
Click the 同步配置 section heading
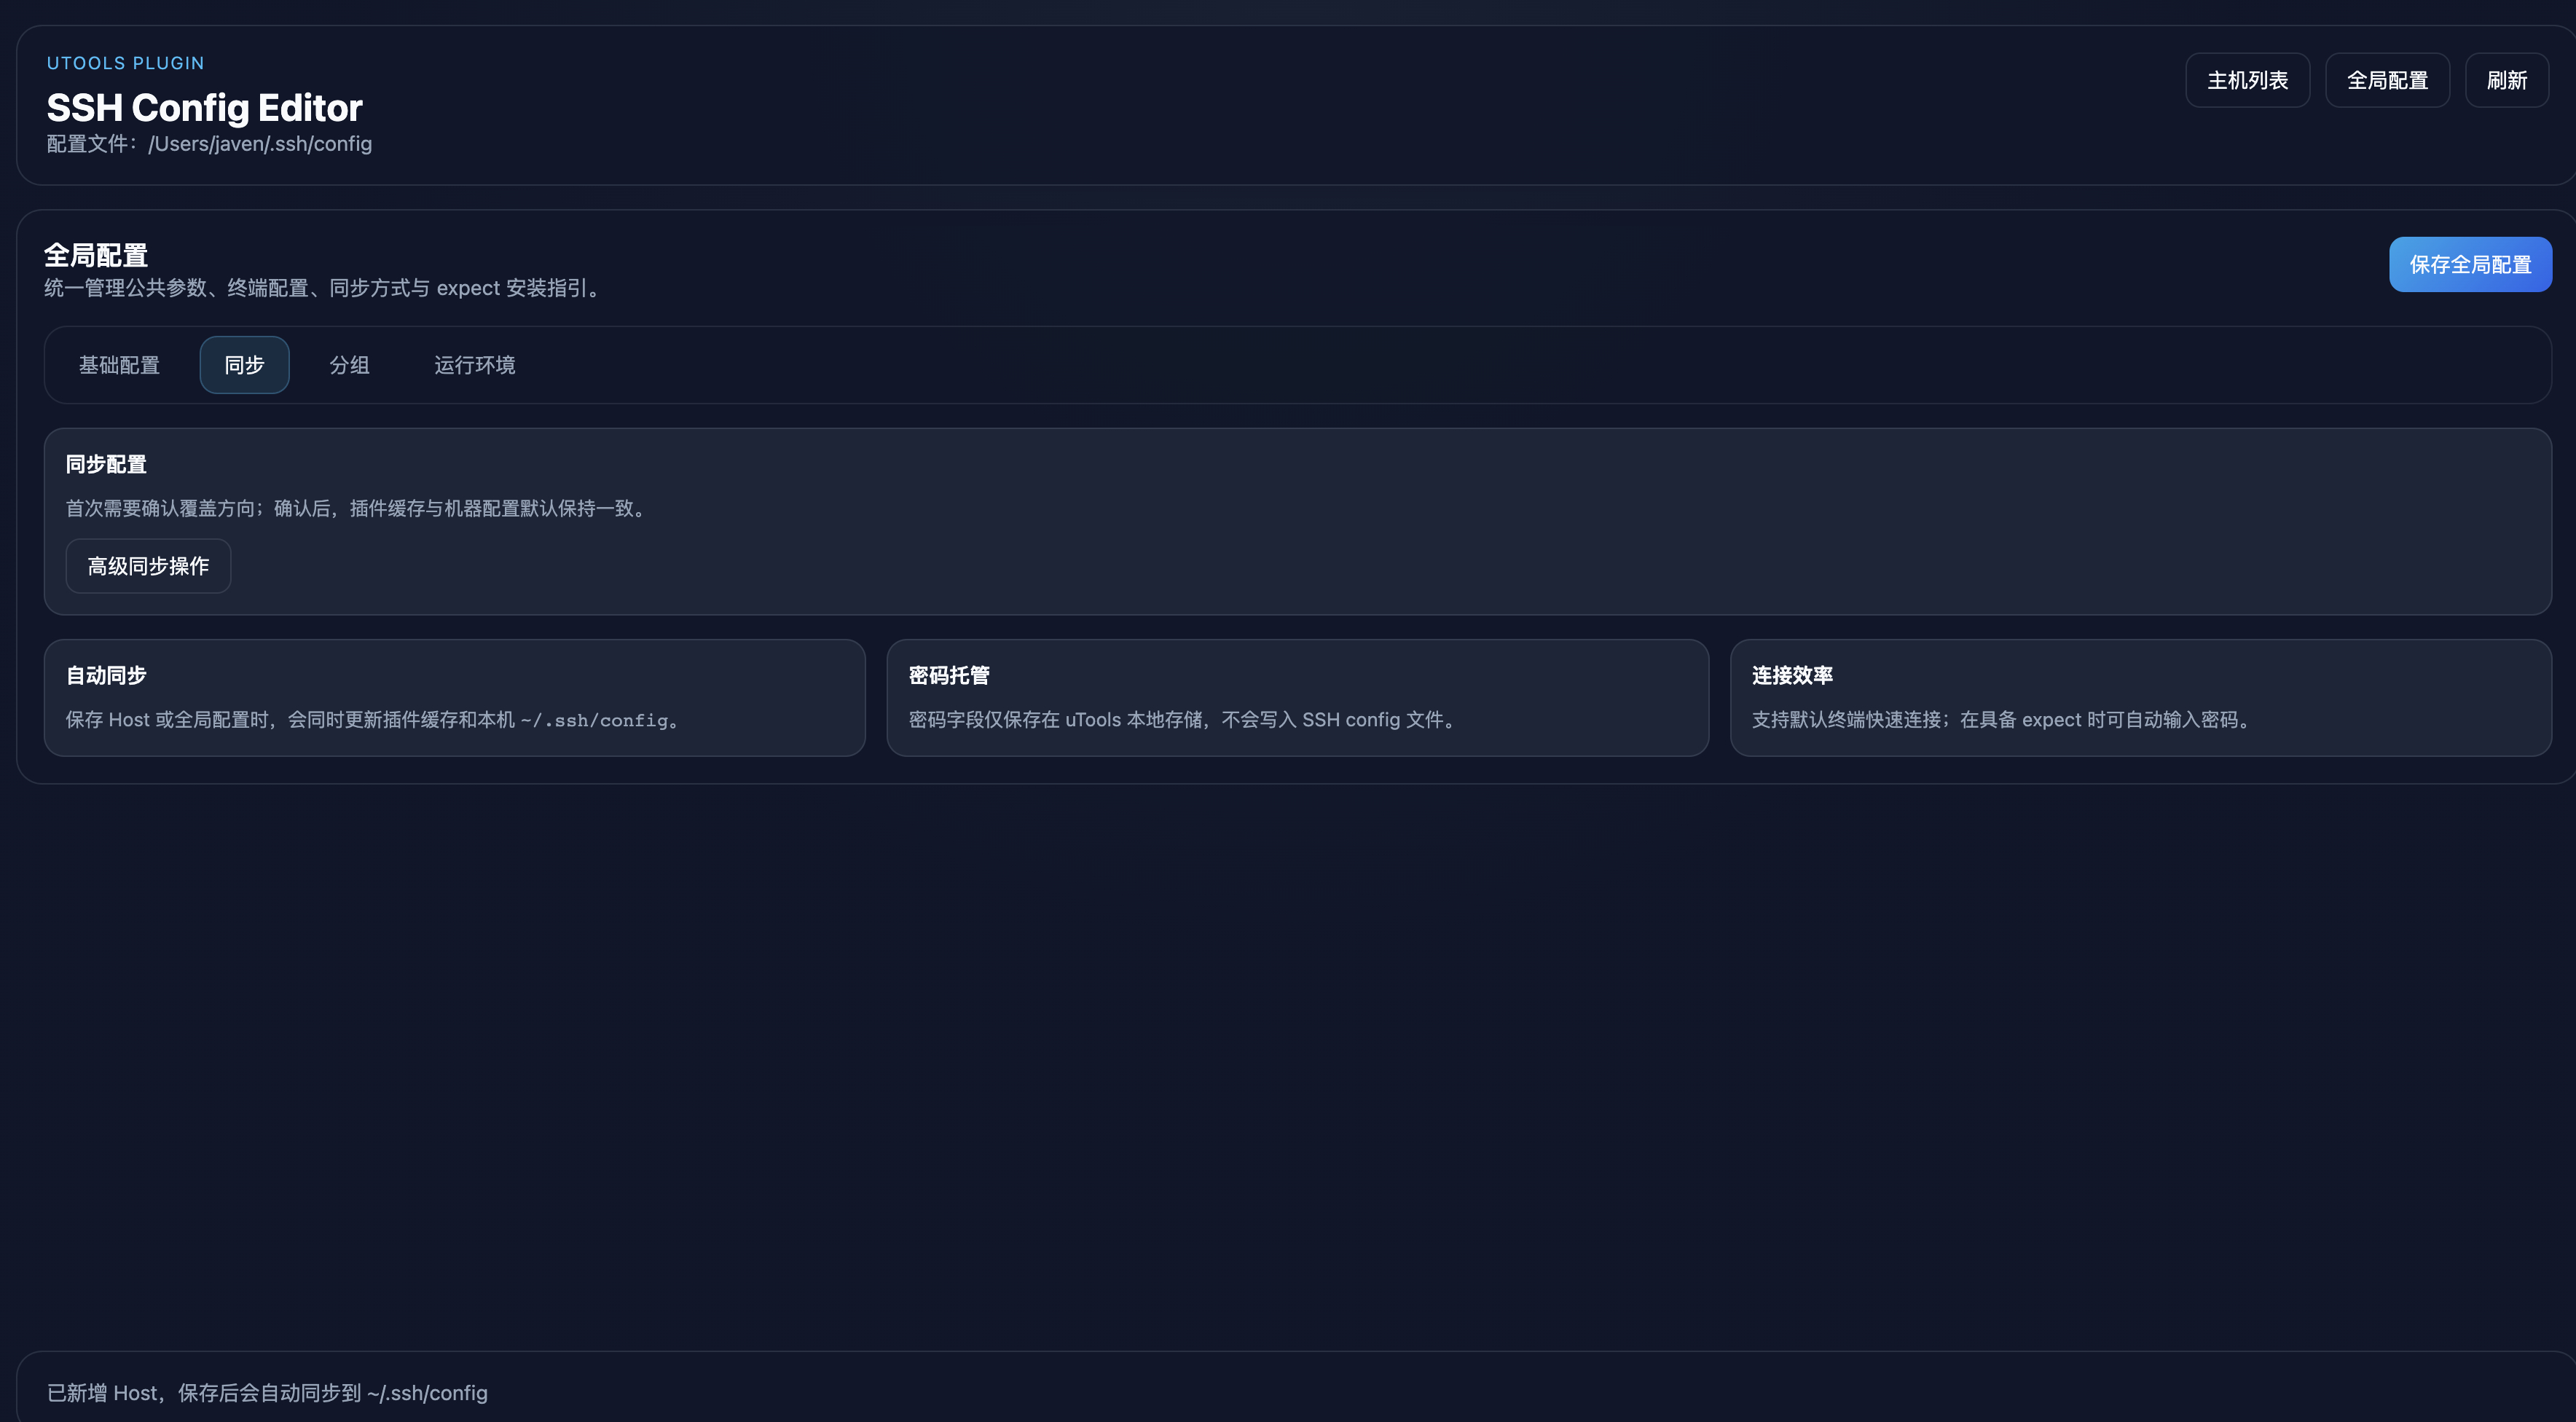click(106, 464)
